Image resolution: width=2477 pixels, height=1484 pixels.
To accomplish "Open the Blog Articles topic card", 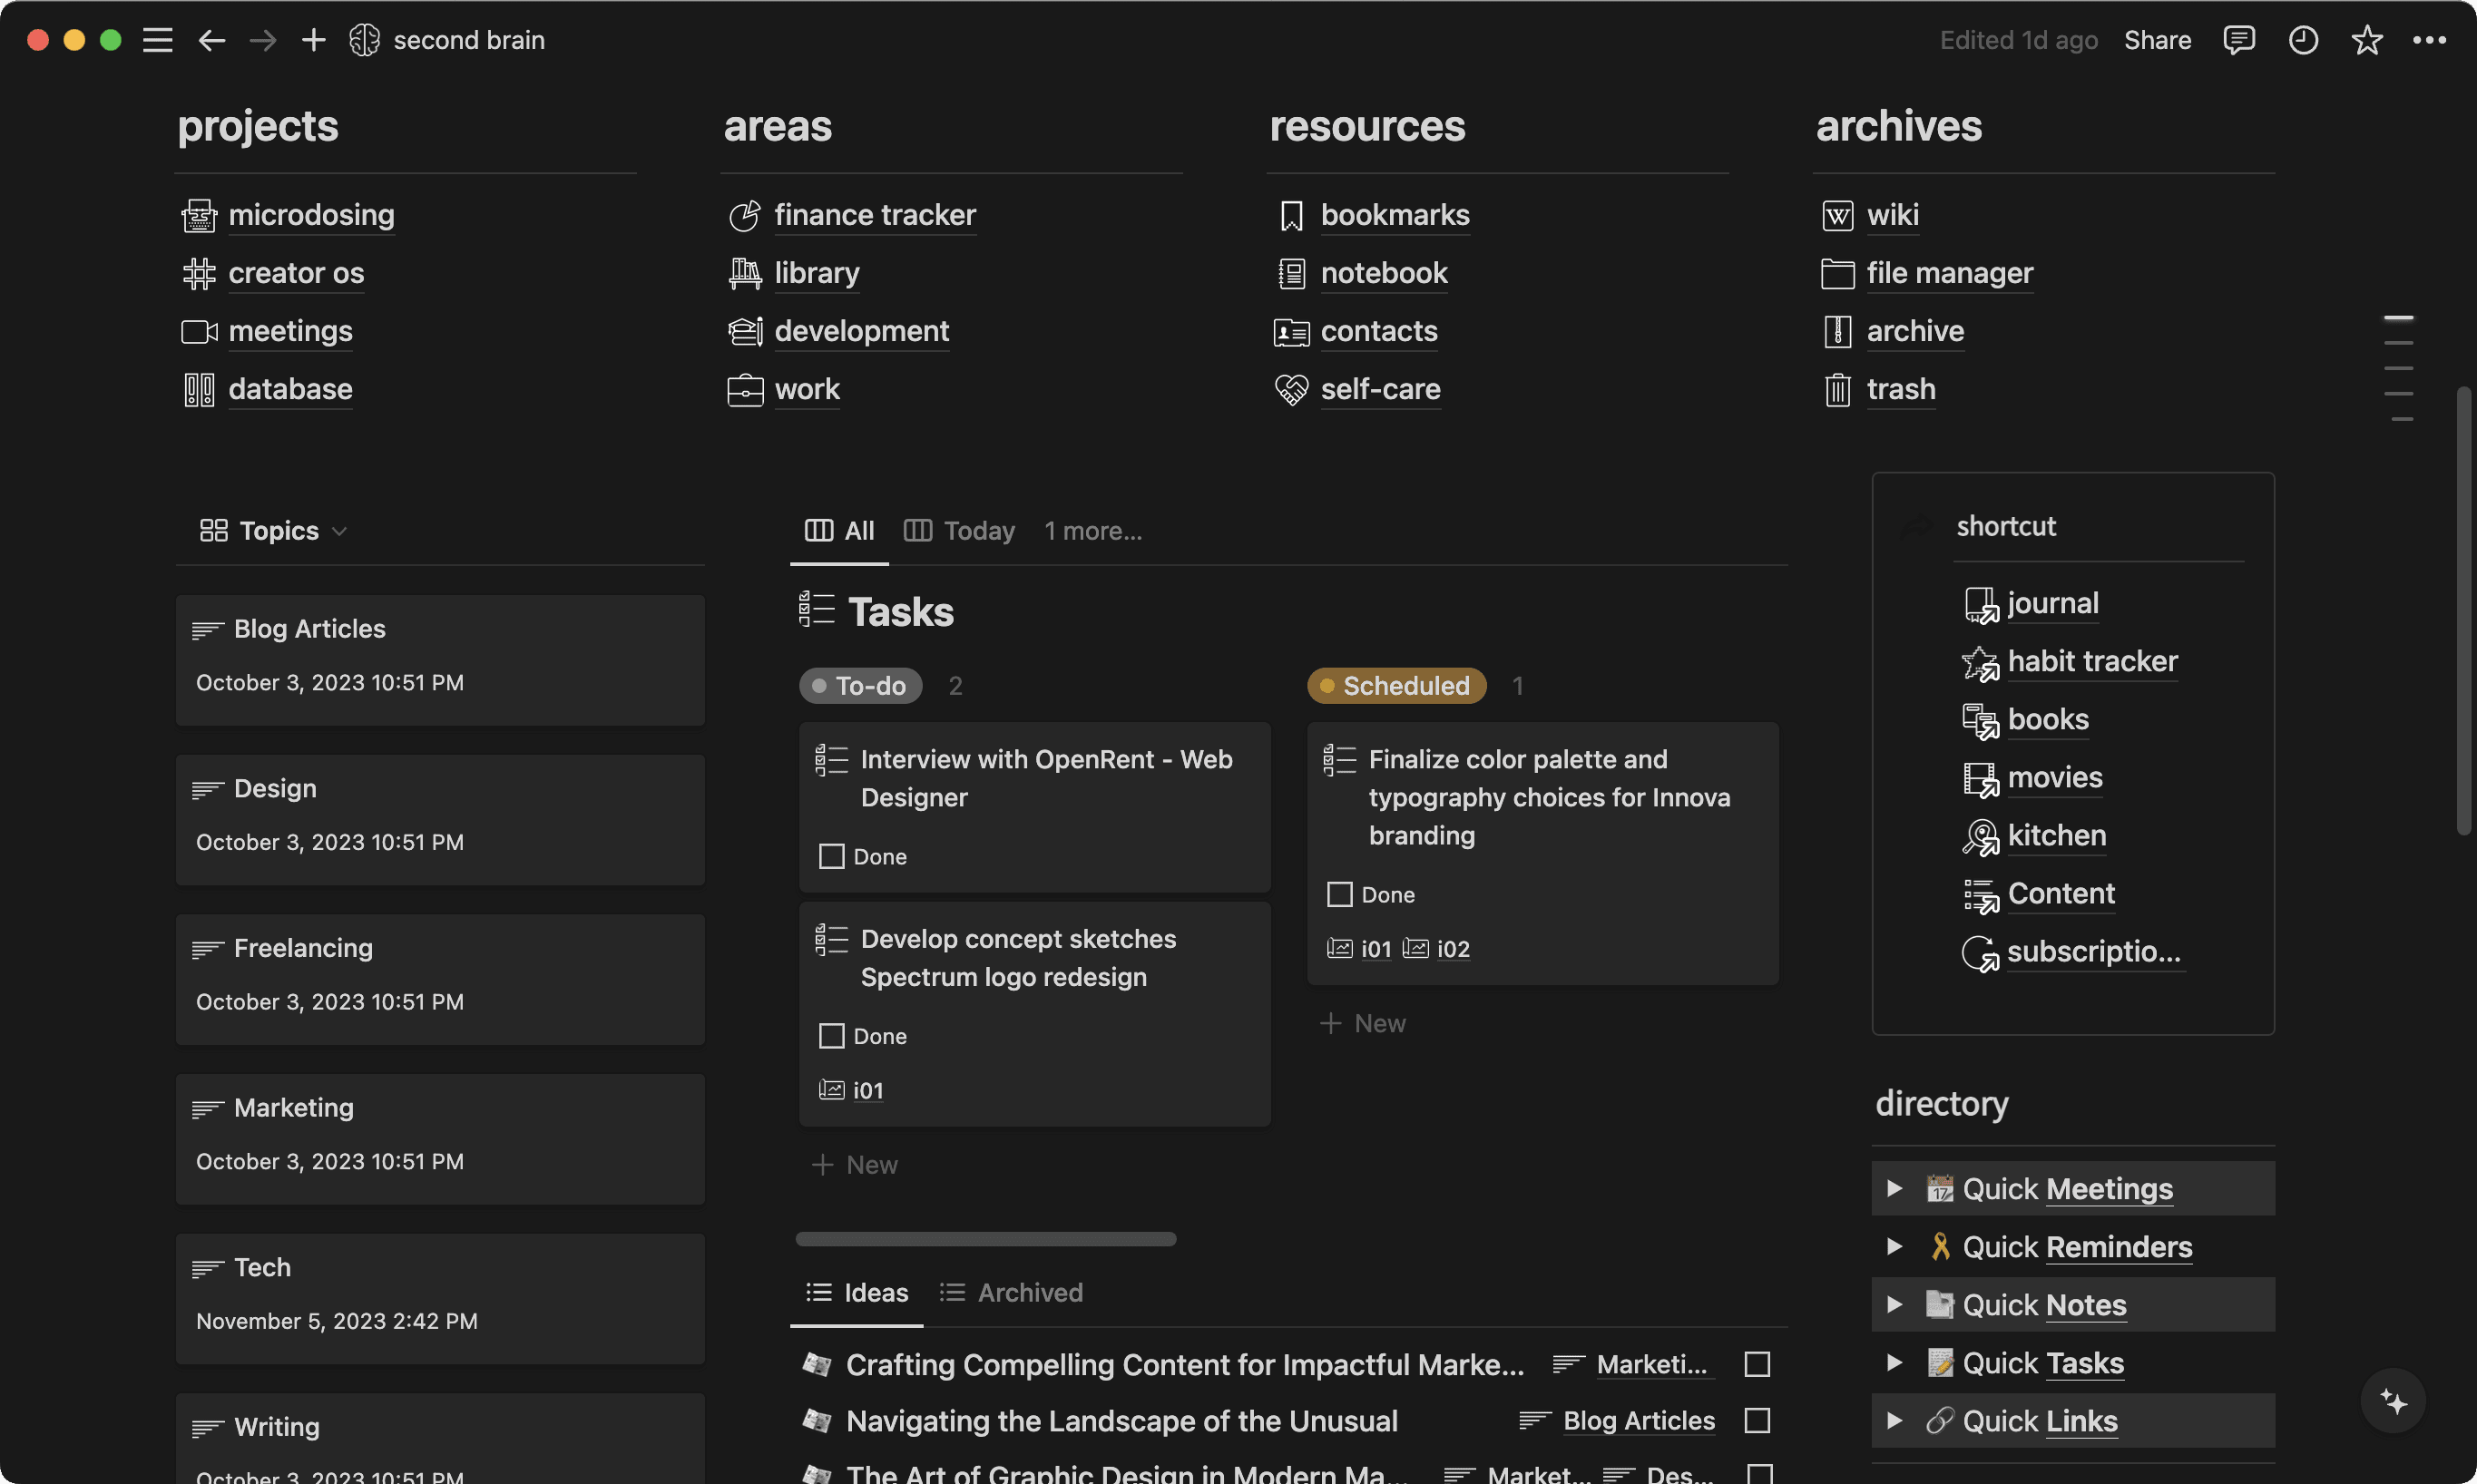I will point(440,660).
